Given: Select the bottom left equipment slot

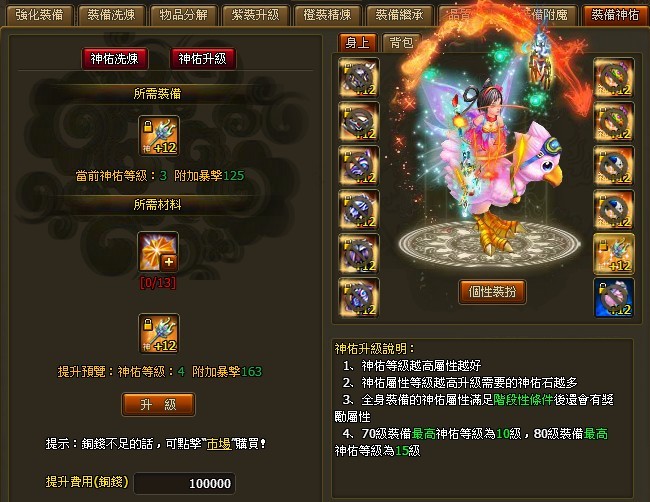Looking at the screenshot, I should (x=359, y=298).
